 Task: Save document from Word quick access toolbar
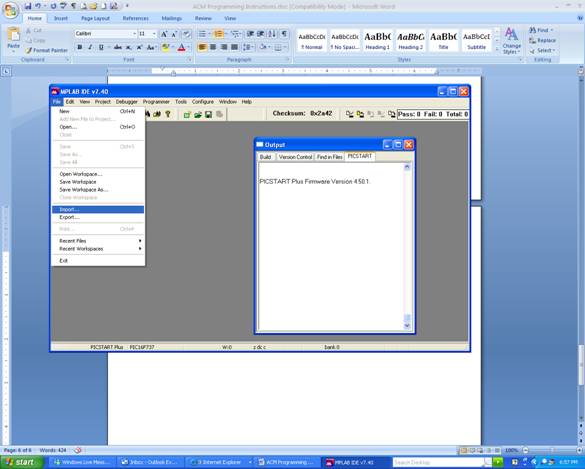[x=28, y=6]
